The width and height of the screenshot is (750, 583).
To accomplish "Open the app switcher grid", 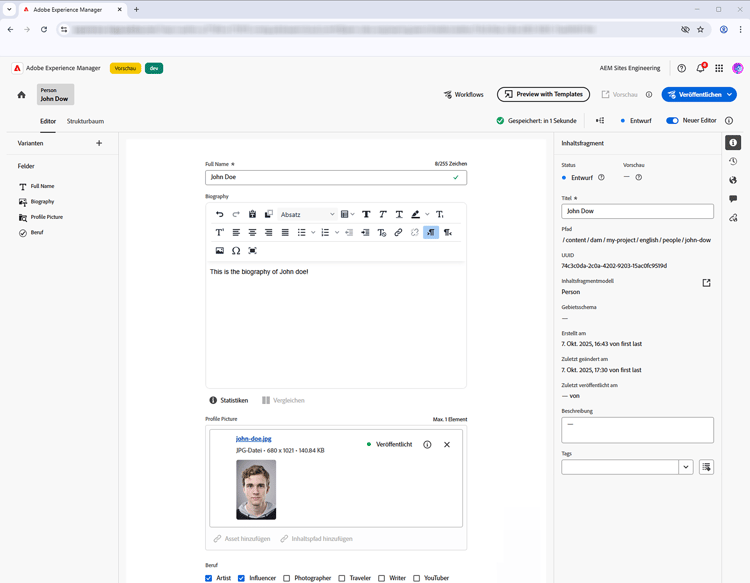I will click(x=719, y=68).
